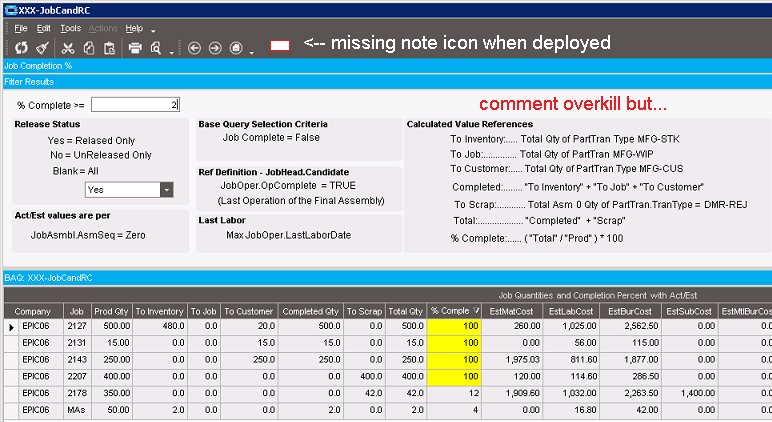Screen dimensions: 772x422
Task: Select the Job 2127 cell
Action: 77,326
